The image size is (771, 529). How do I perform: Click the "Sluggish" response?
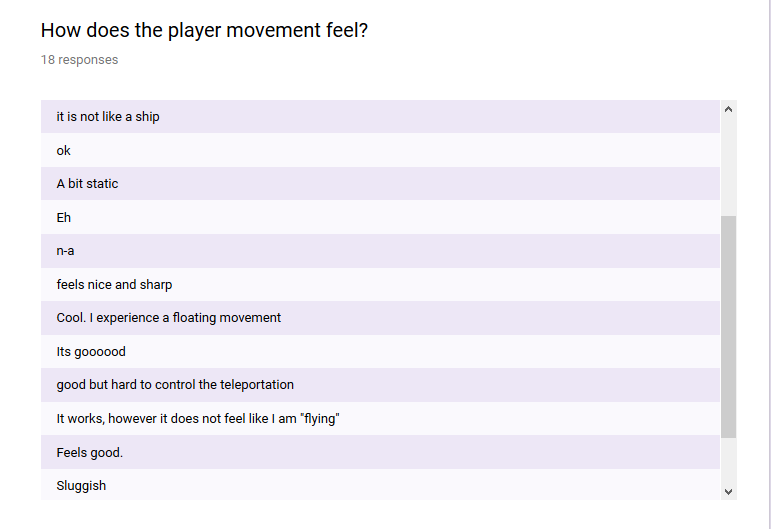click(x=380, y=485)
